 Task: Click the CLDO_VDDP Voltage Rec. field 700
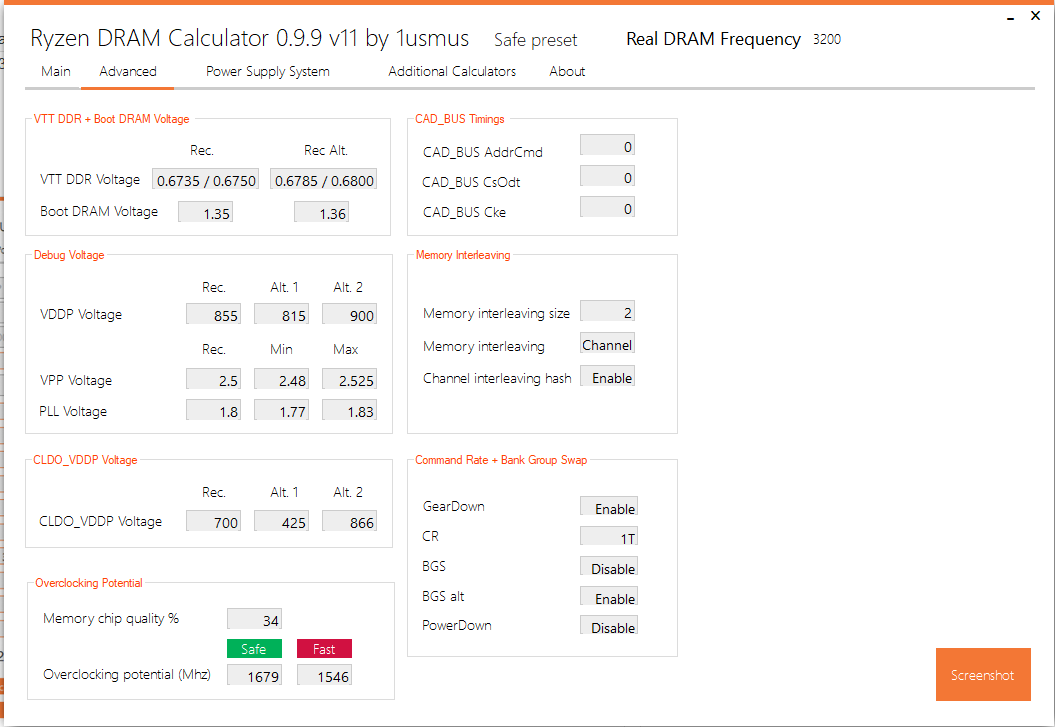click(x=214, y=521)
